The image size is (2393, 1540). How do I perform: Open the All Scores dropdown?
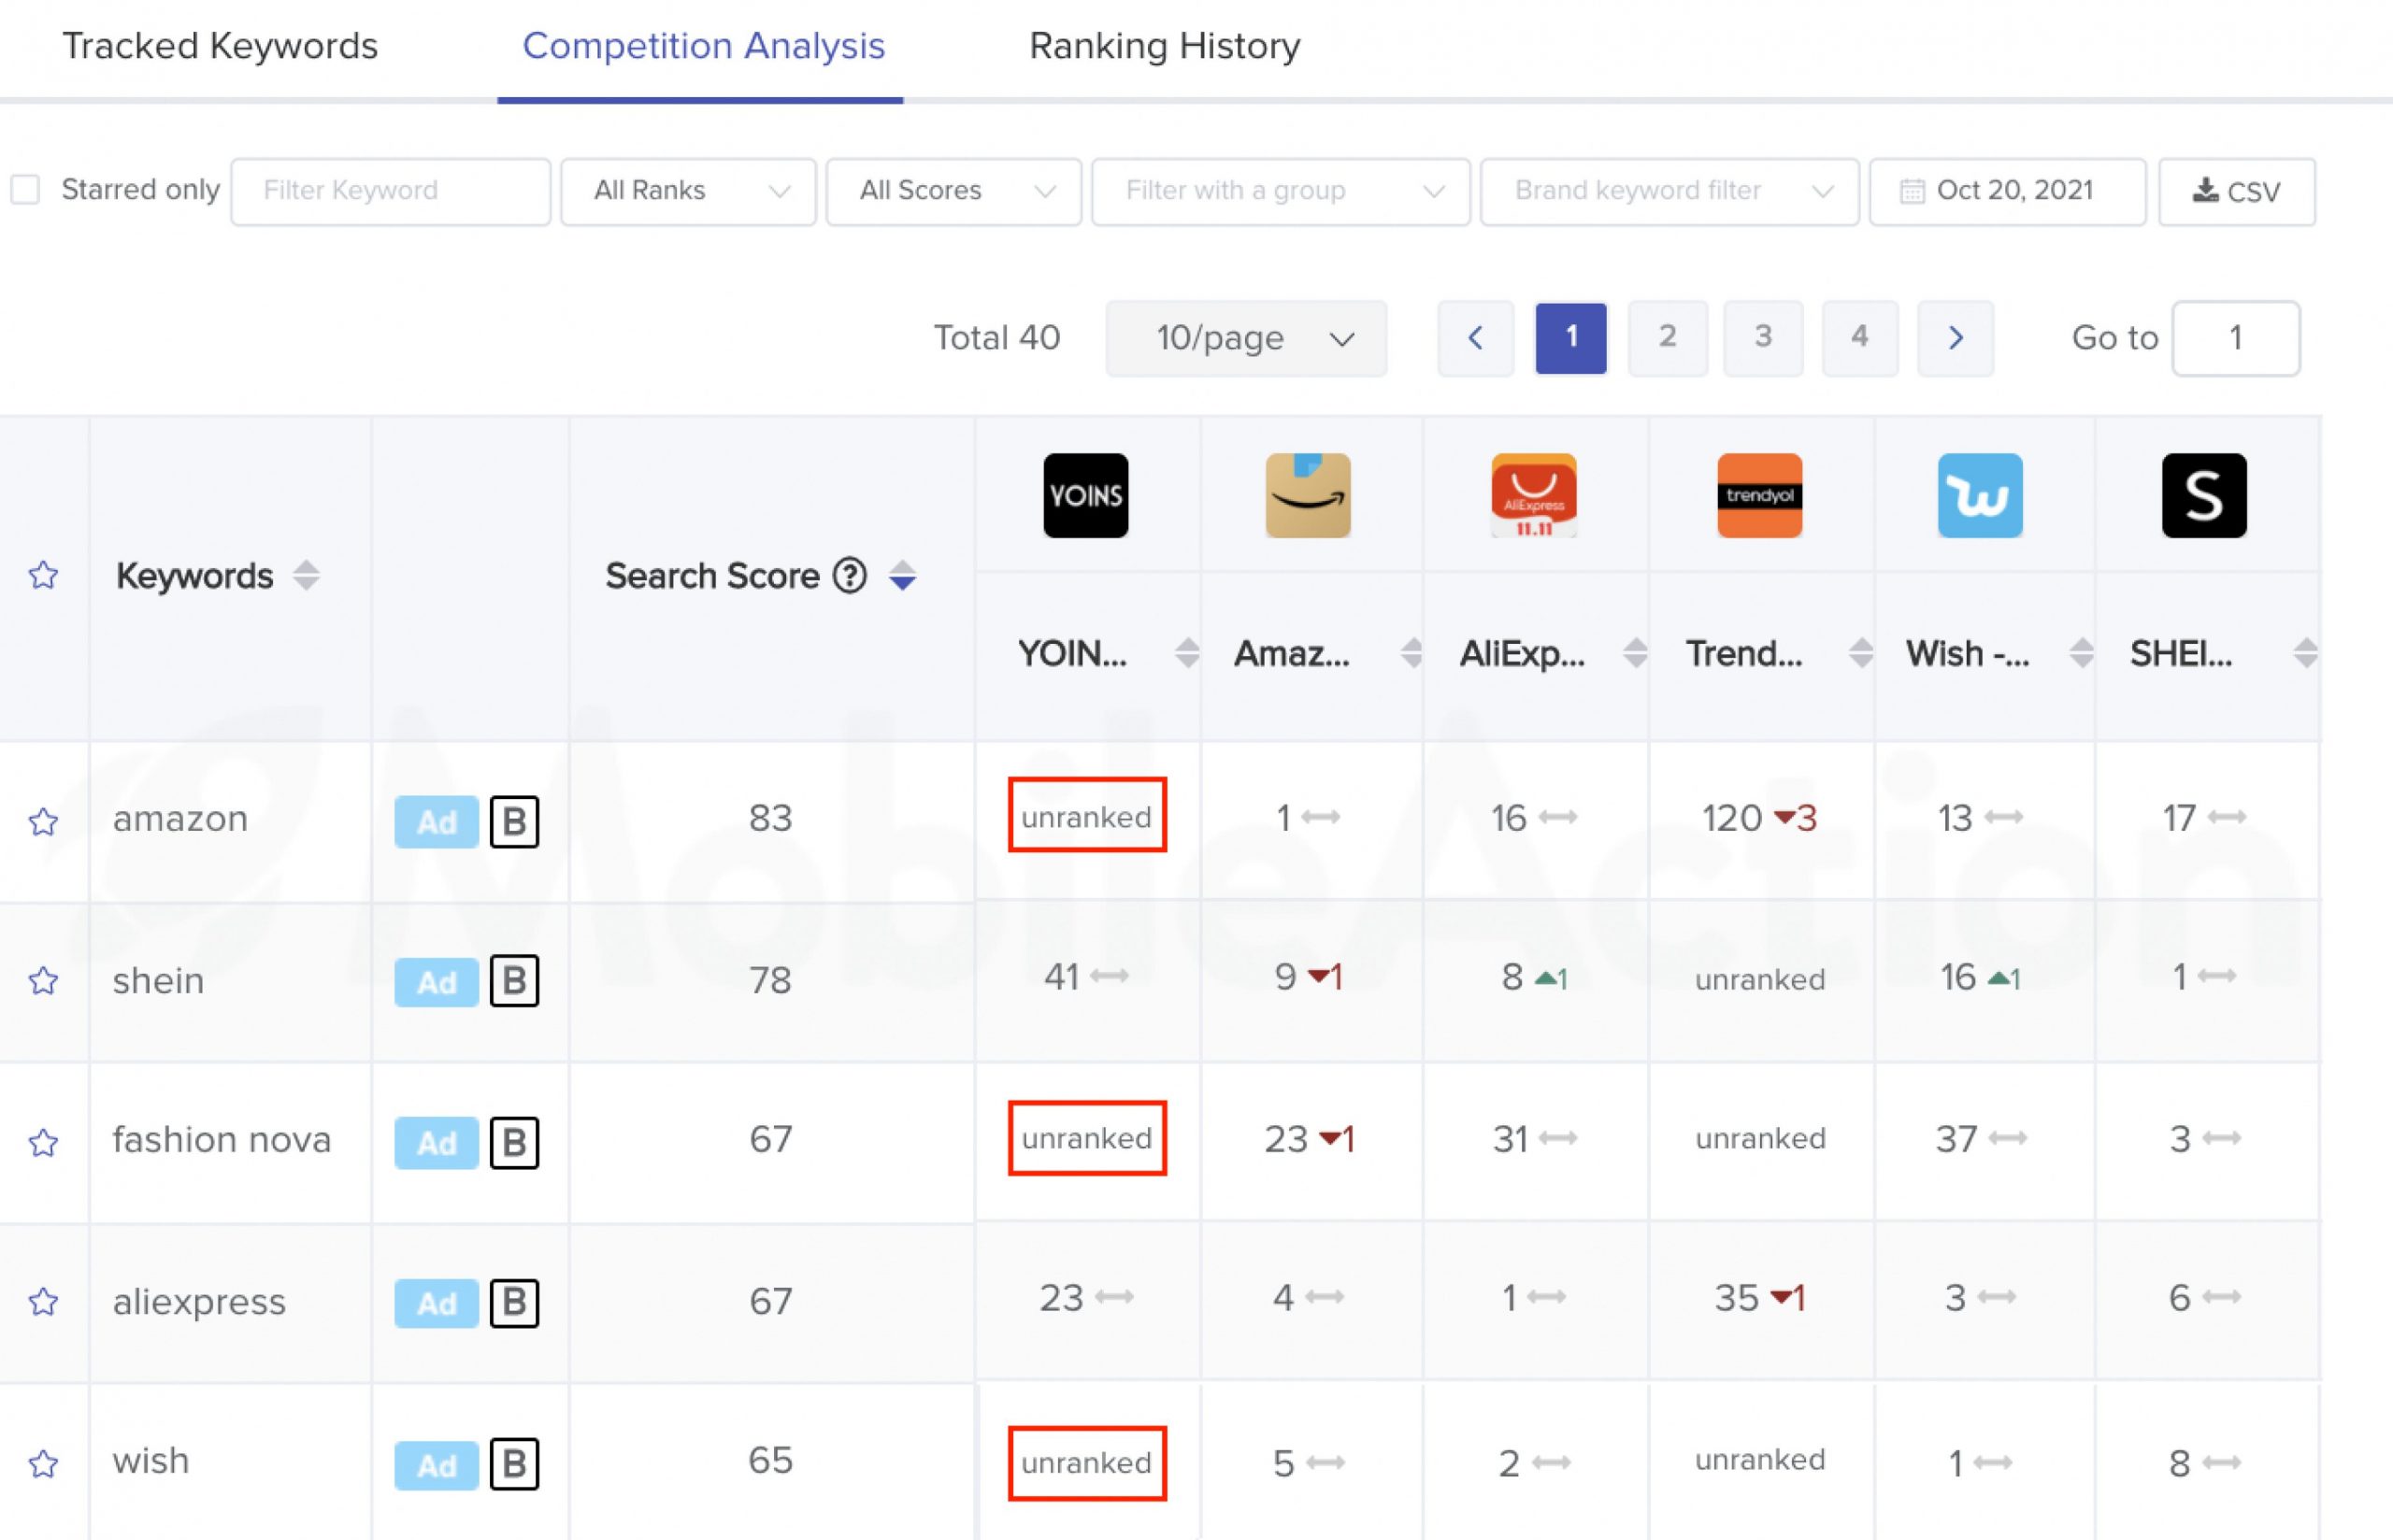click(953, 191)
